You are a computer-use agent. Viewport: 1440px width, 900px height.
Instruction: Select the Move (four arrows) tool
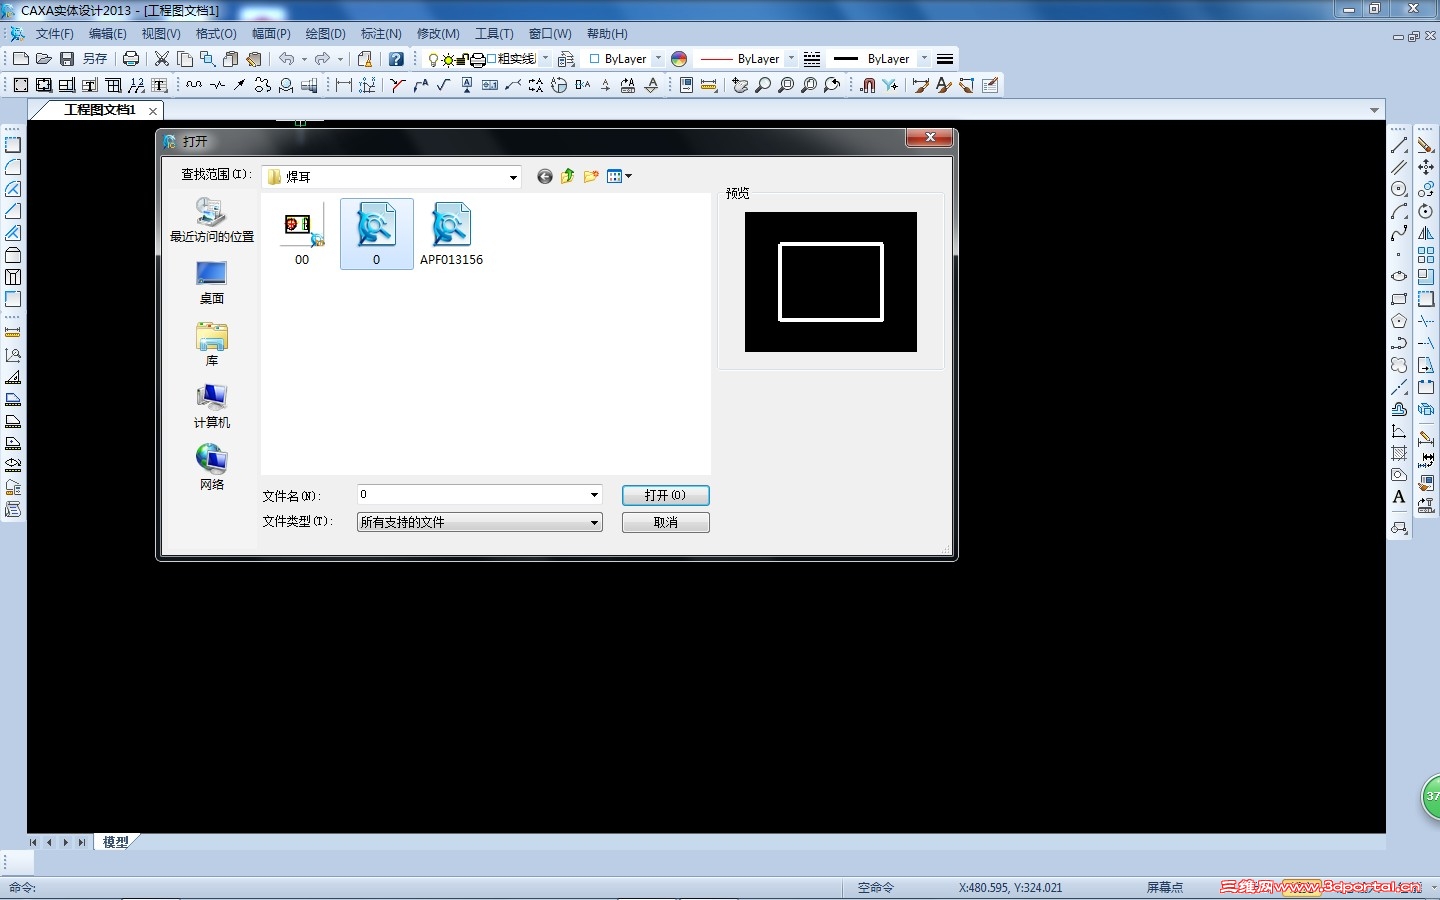coord(1426,167)
